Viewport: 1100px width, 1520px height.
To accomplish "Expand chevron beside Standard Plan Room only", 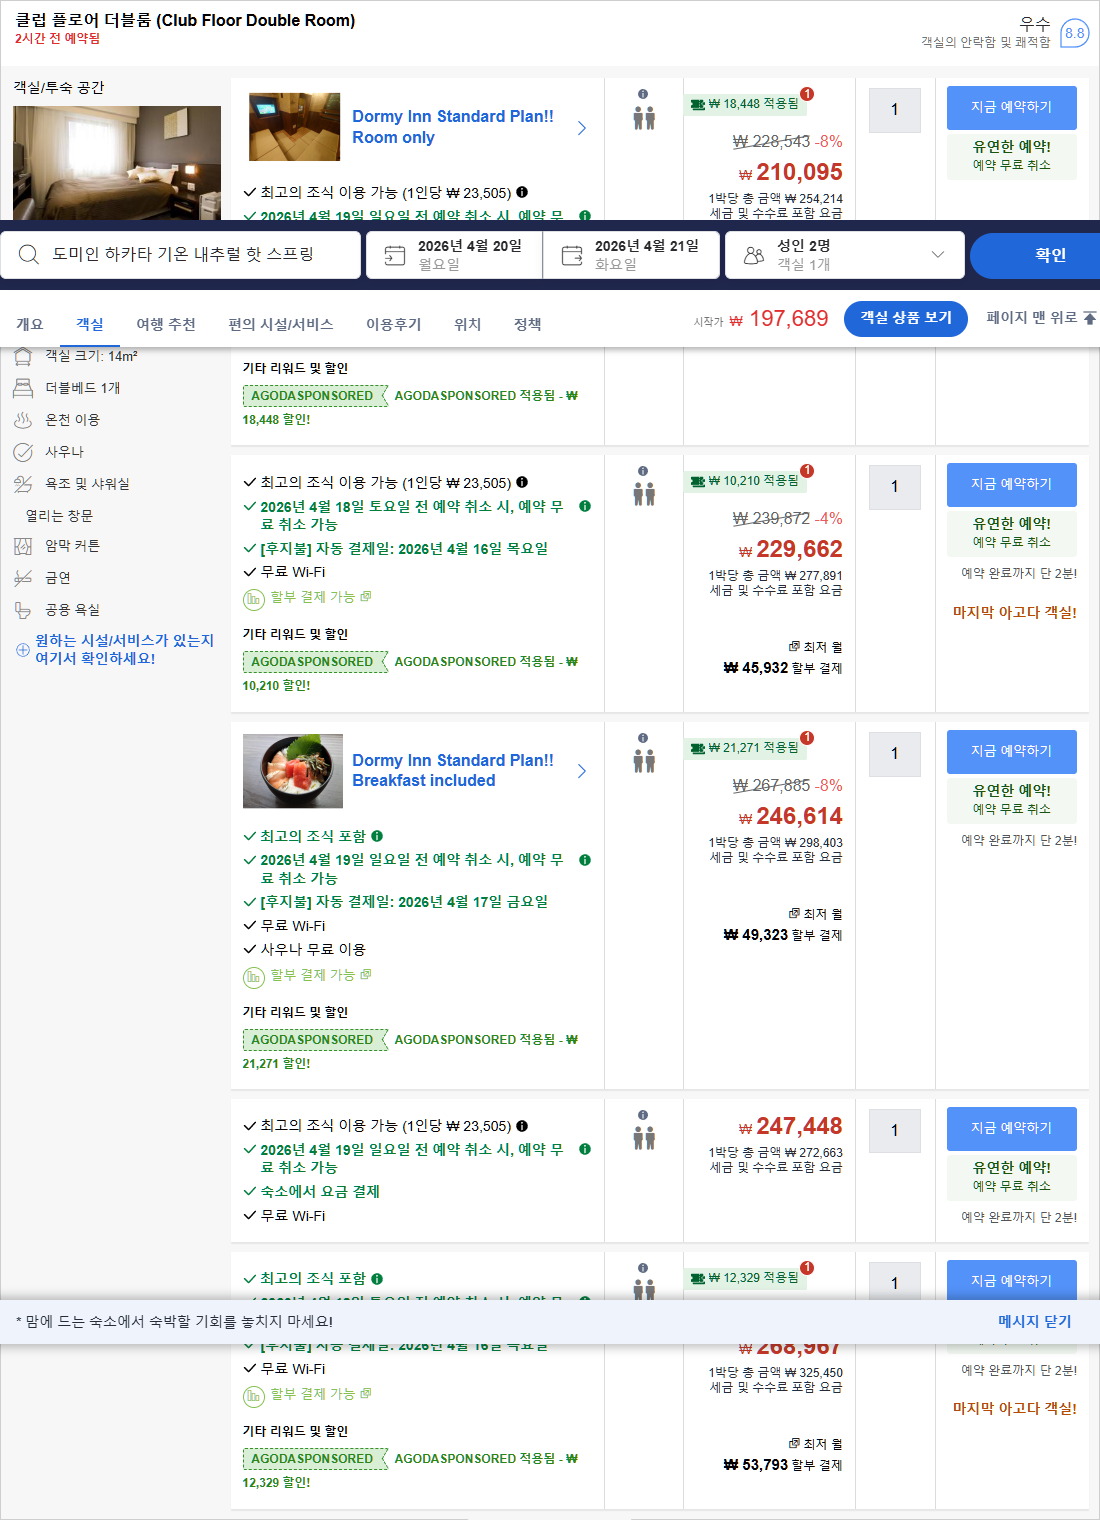I will point(582,128).
